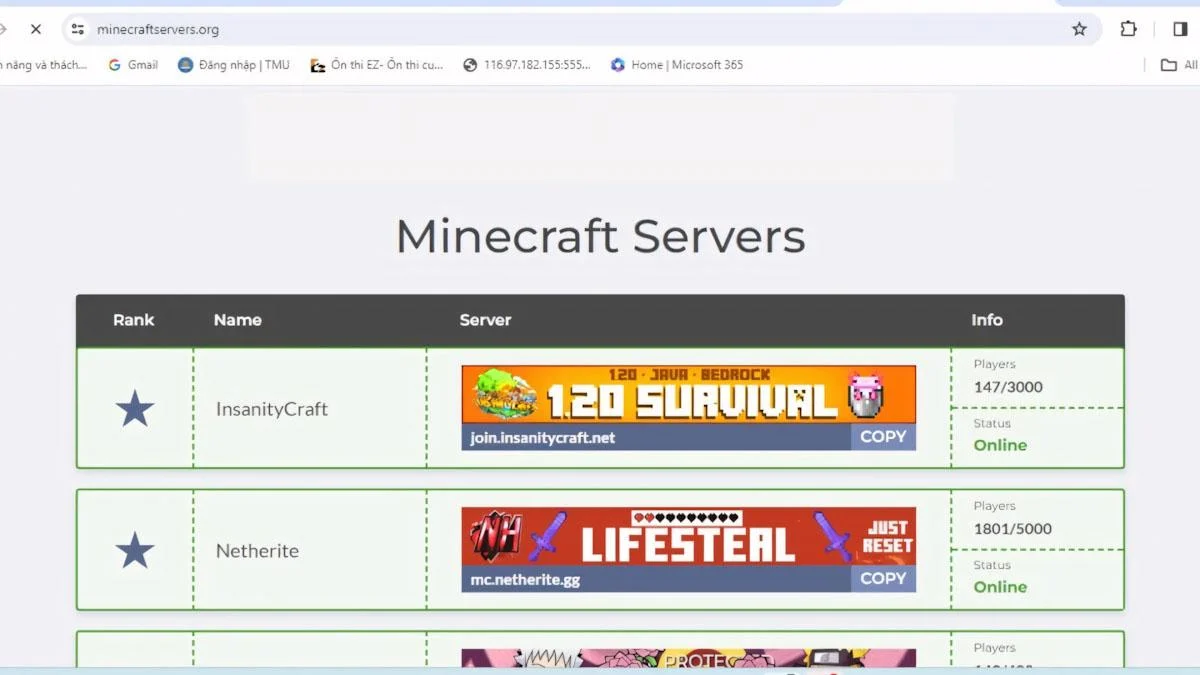
Task: Click the Netherite rank star icon
Action: click(x=135, y=551)
